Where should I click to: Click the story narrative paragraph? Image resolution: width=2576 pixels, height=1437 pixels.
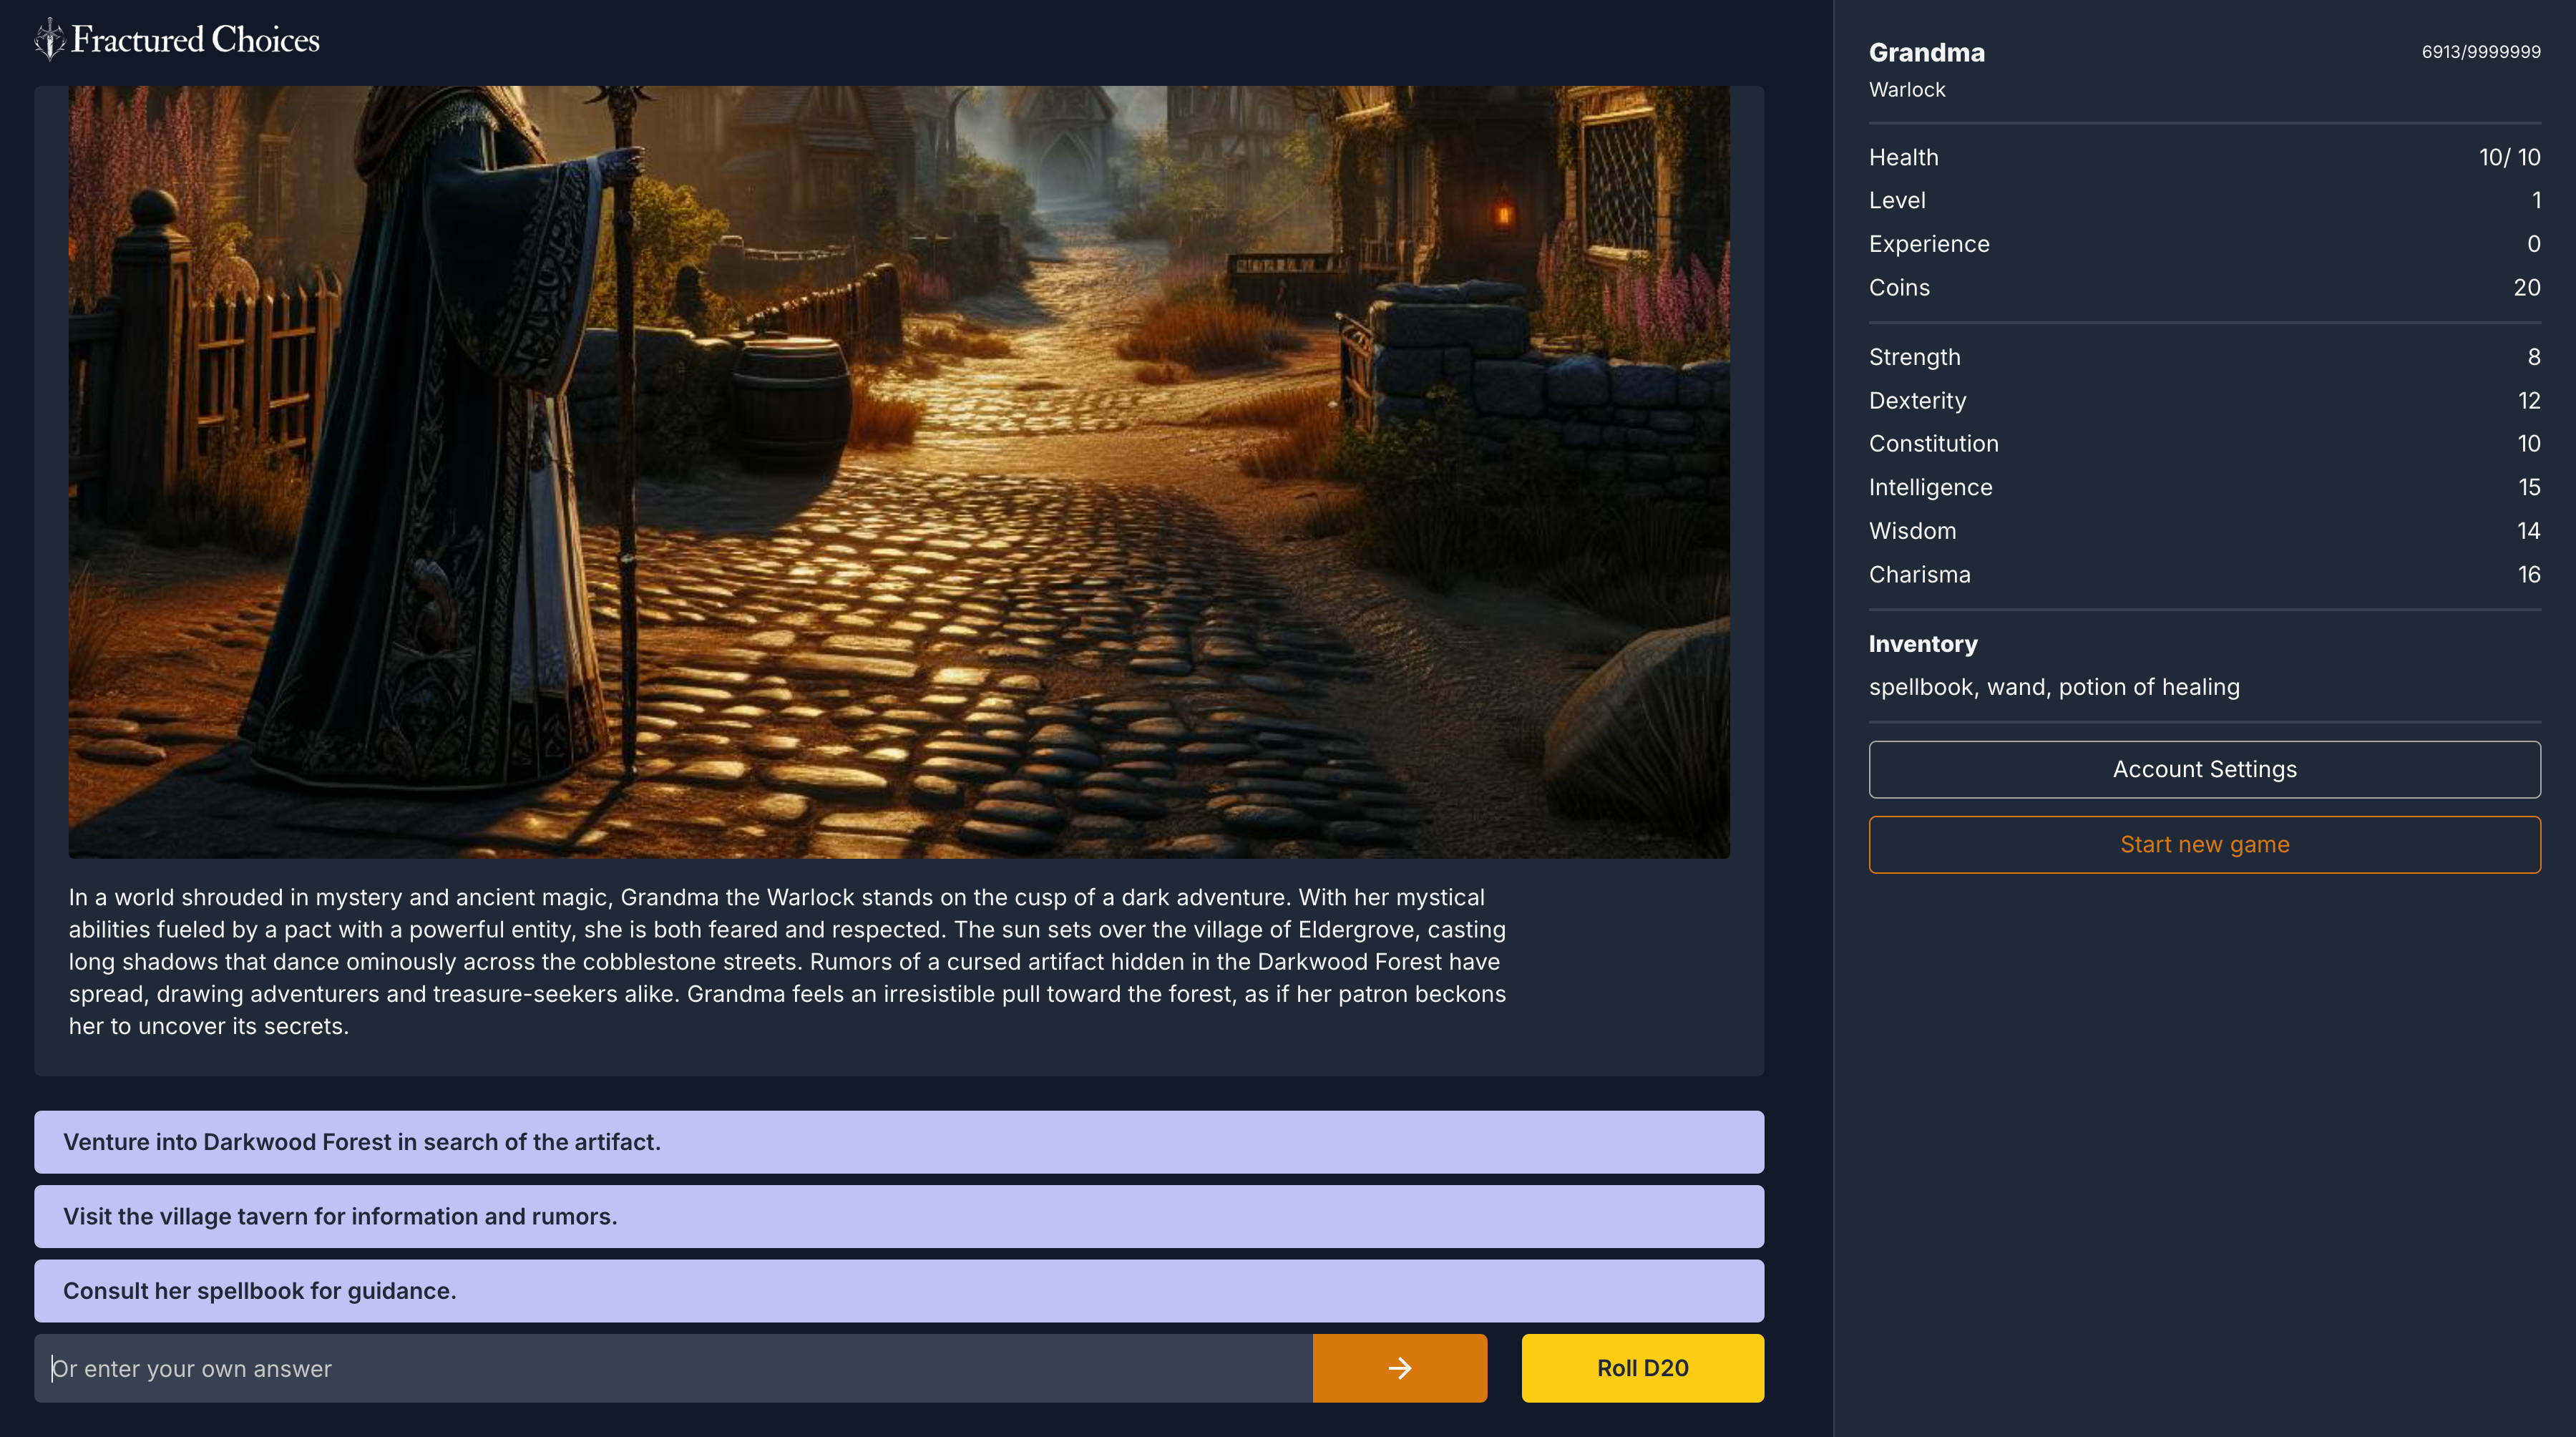787,961
